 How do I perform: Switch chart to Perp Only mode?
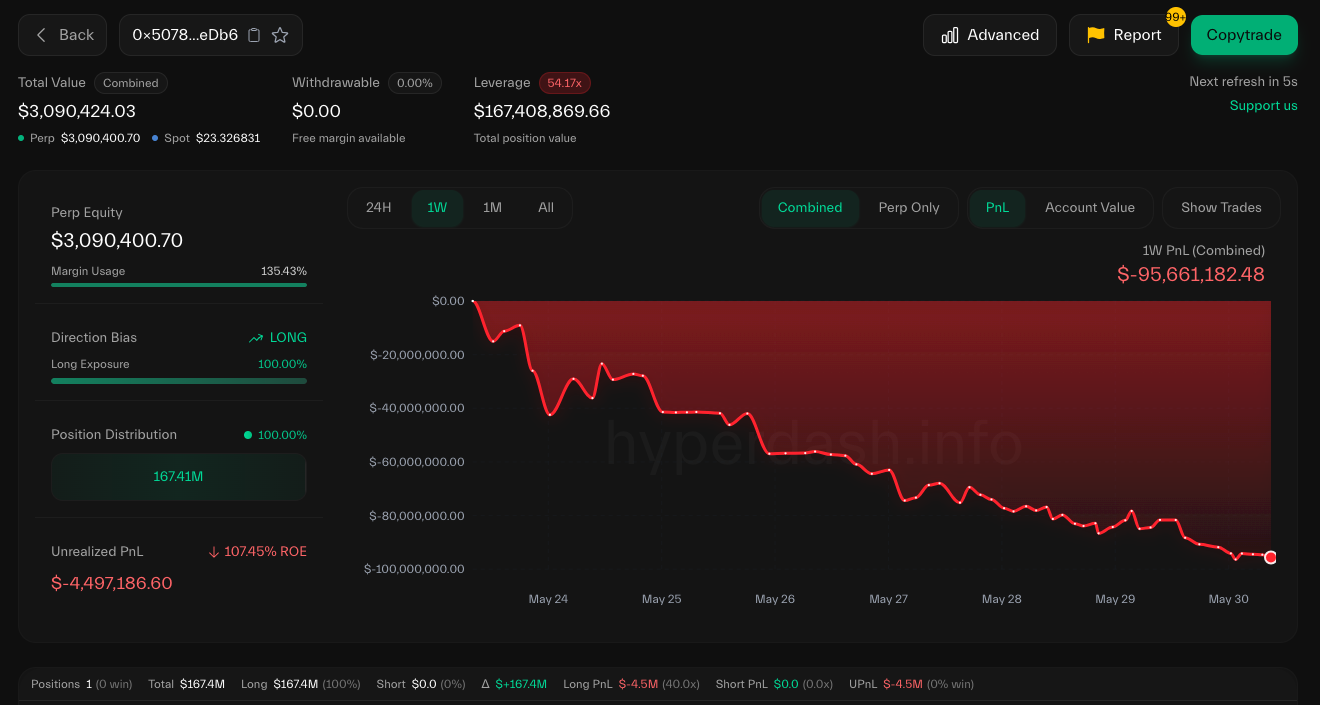pos(908,208)
